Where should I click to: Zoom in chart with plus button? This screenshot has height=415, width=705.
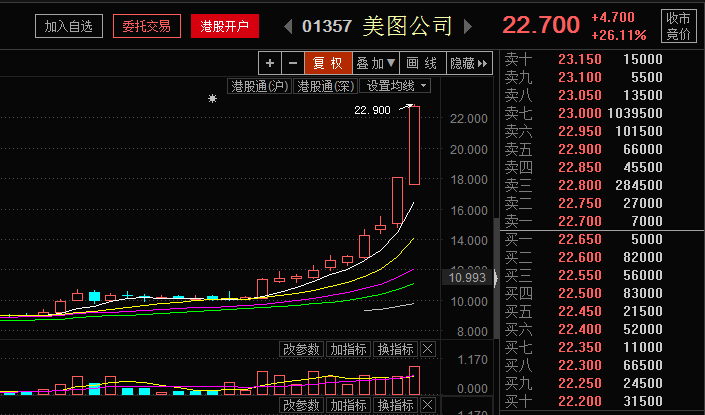pos(270,63)
